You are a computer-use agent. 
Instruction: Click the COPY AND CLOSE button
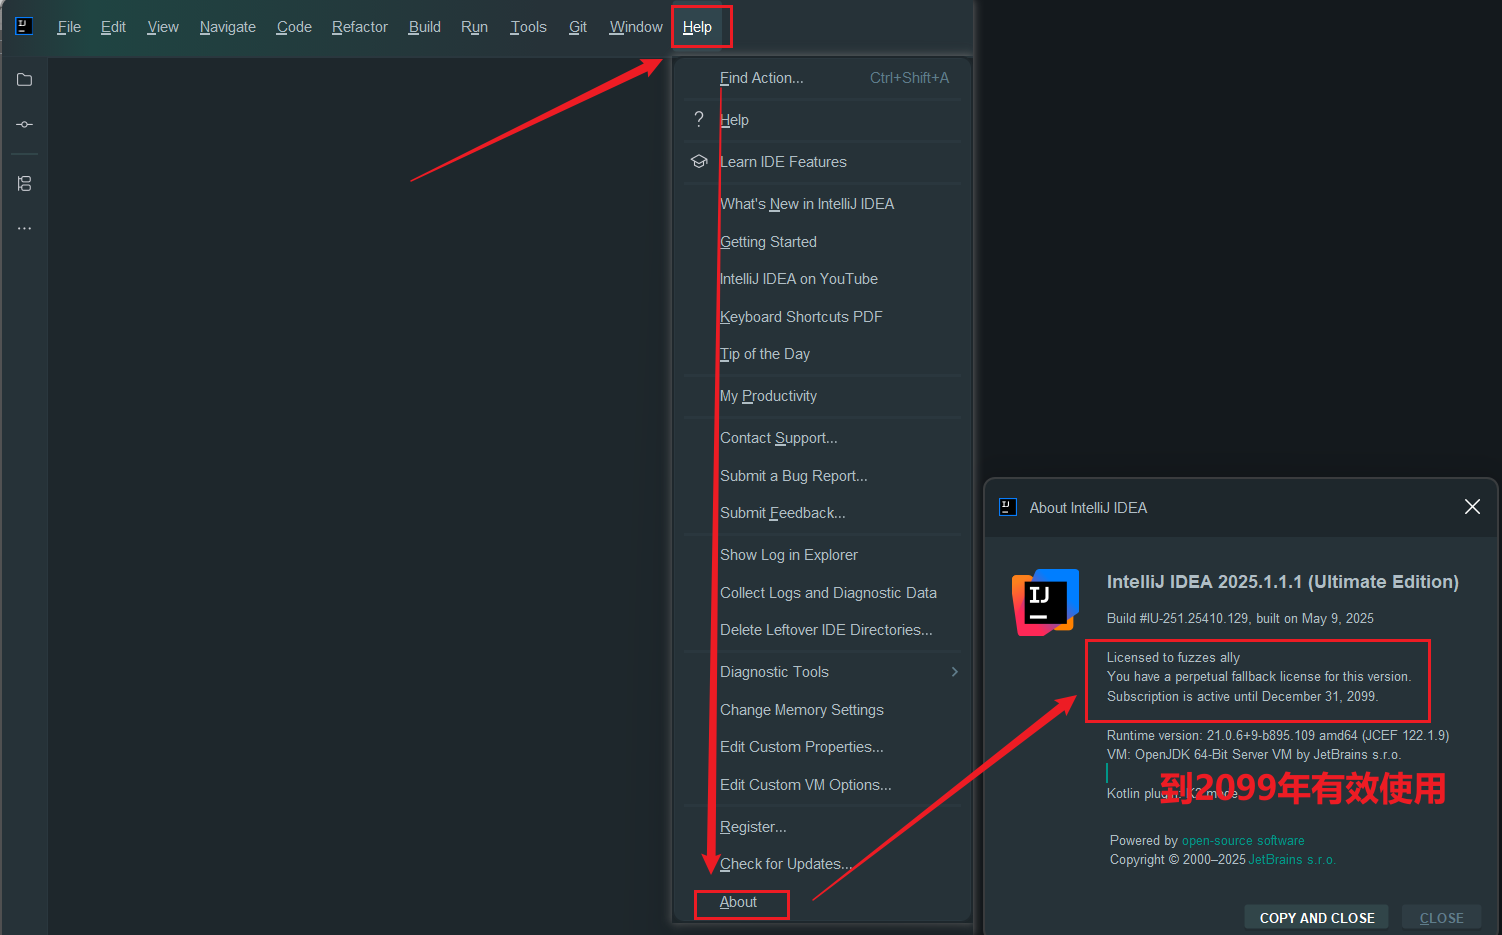1316,917
